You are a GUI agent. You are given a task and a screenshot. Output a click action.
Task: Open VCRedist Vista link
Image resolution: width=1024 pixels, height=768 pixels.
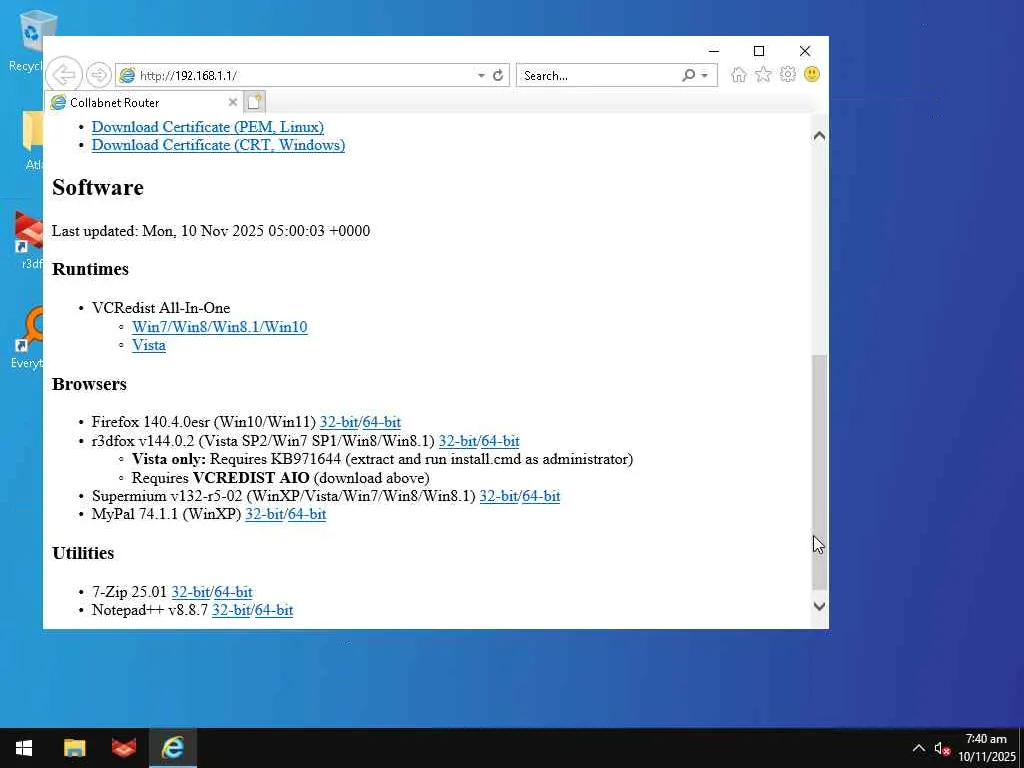click(x=149, y=345)
